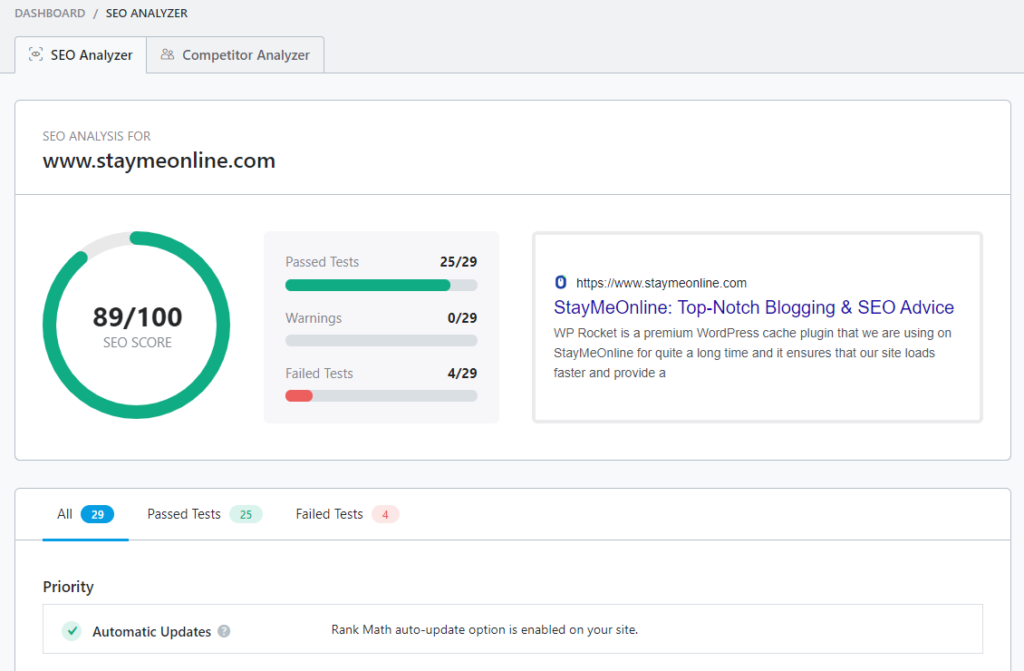Click the red 4 count badge
Screen dimensions: 1024x671
point(385,514)
